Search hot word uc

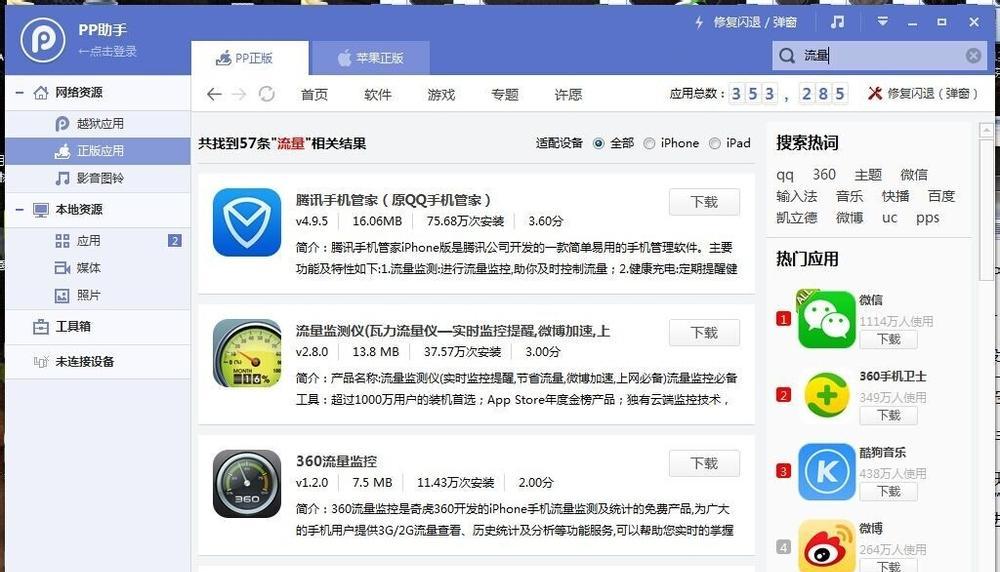tap(890, 218)
